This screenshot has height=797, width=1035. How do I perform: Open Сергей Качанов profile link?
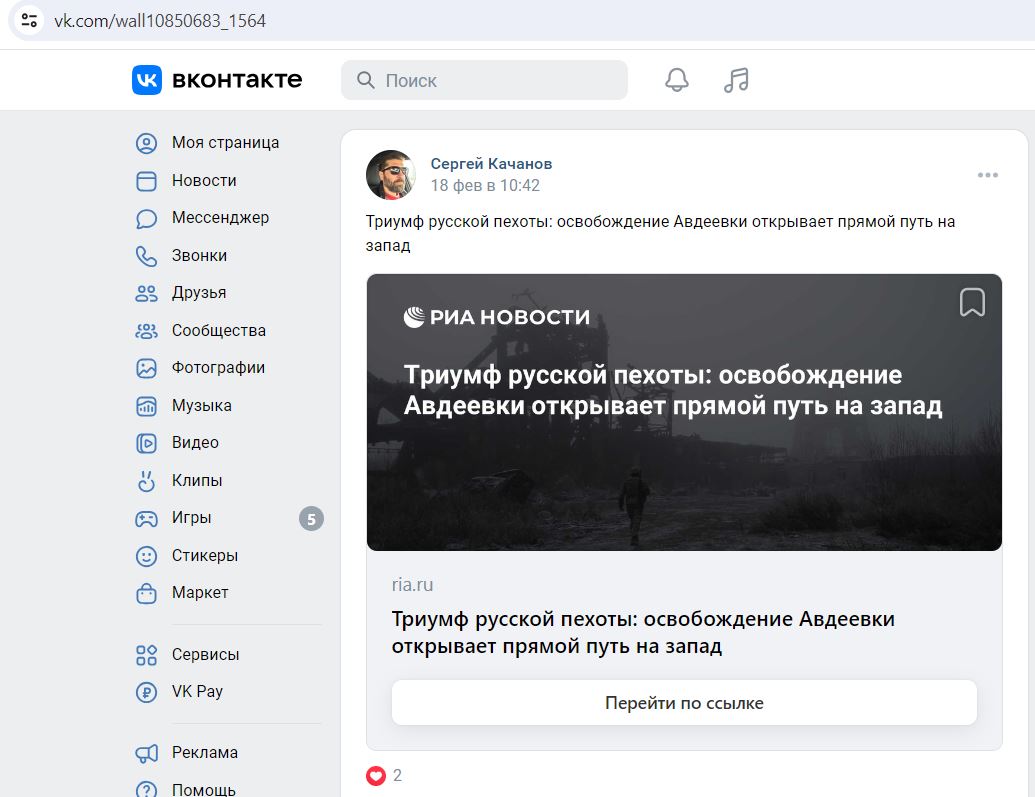[x=491, y=164]
